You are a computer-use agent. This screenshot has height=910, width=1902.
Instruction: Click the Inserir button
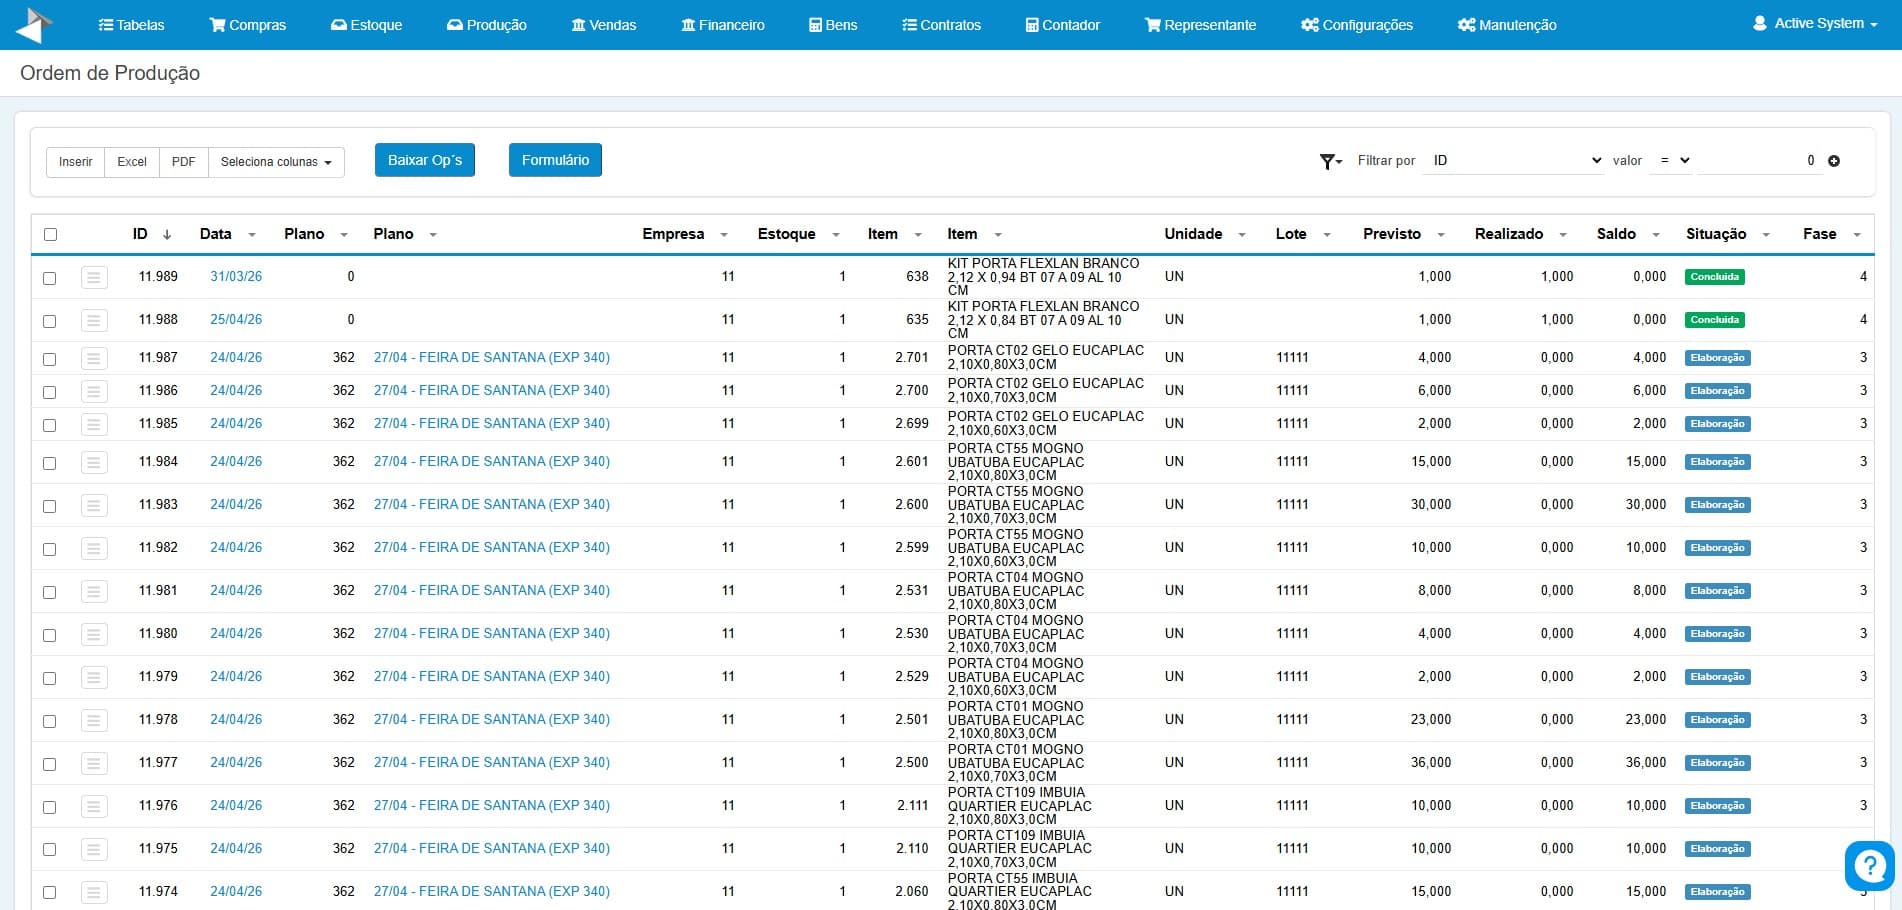point(76,162)
